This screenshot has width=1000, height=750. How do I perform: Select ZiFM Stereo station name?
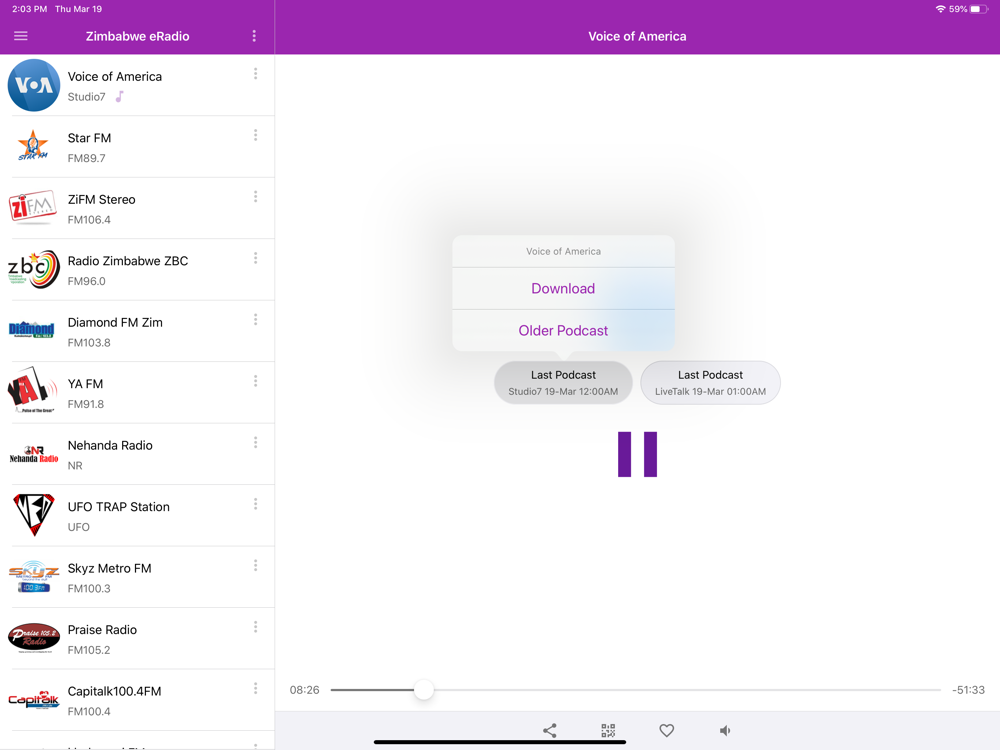101,200
